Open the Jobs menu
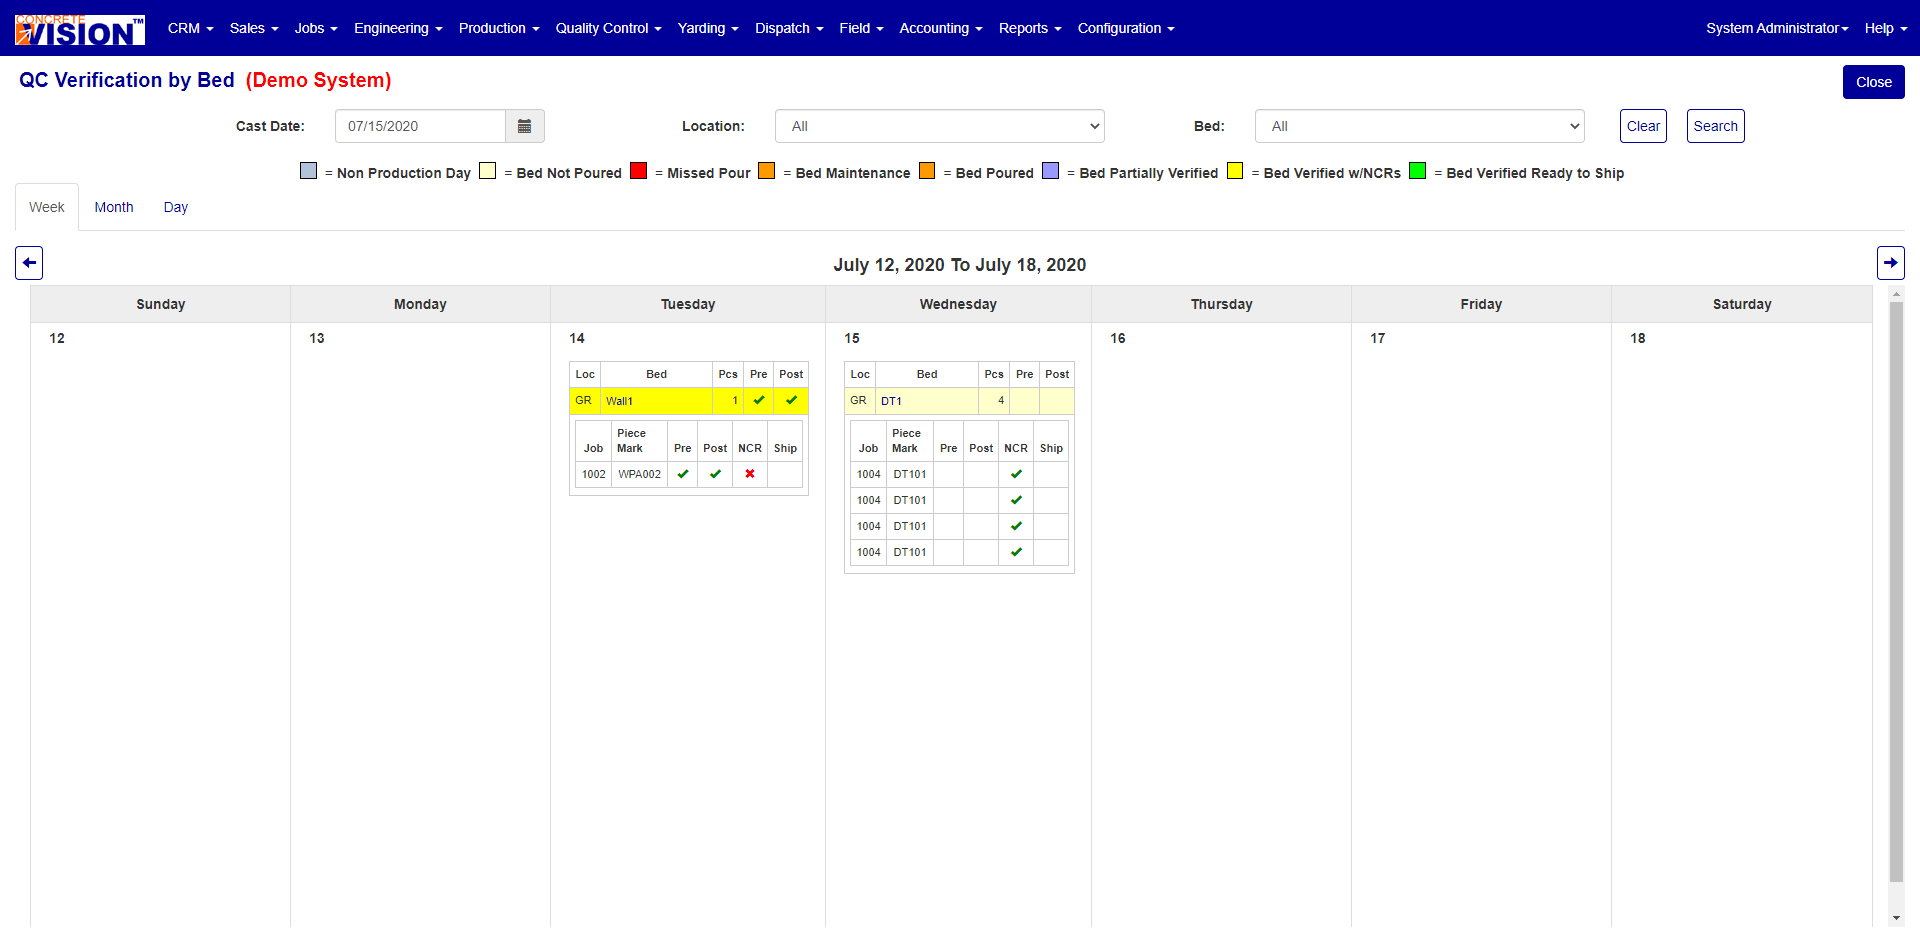1920x937 pixels. tap(316, 28)
